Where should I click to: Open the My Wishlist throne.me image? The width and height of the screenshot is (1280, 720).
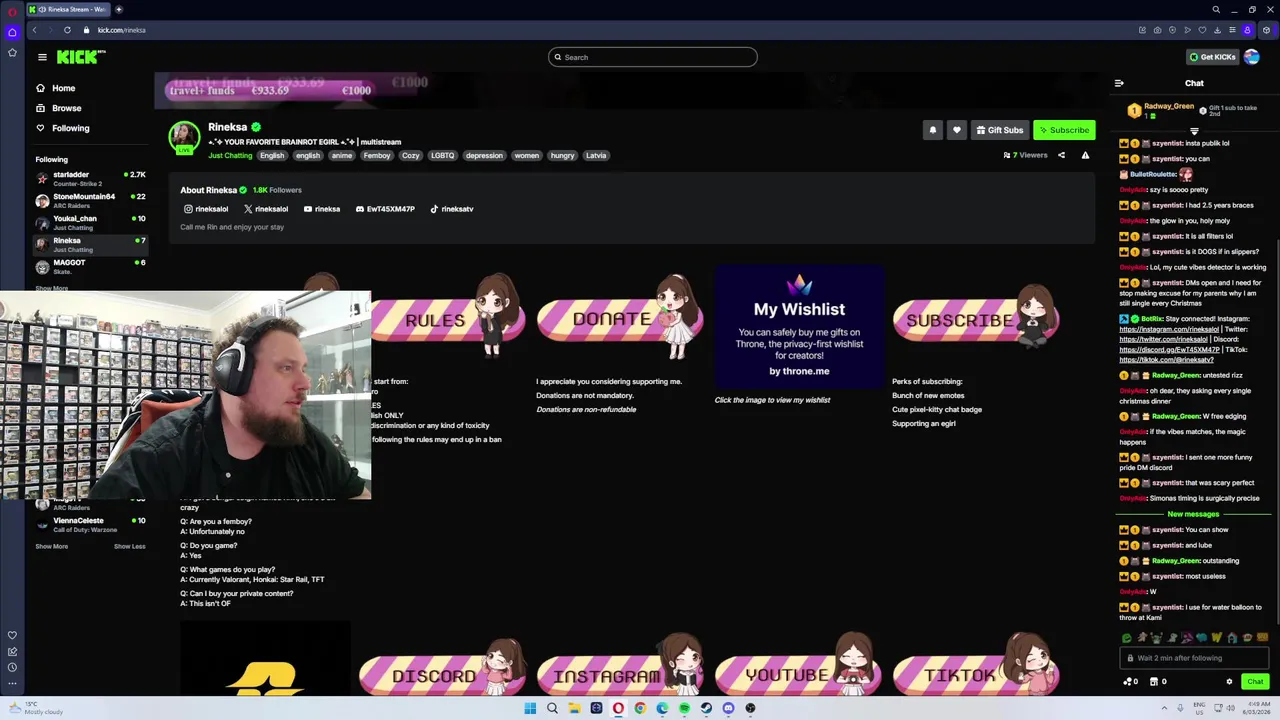tap(799, 327)
